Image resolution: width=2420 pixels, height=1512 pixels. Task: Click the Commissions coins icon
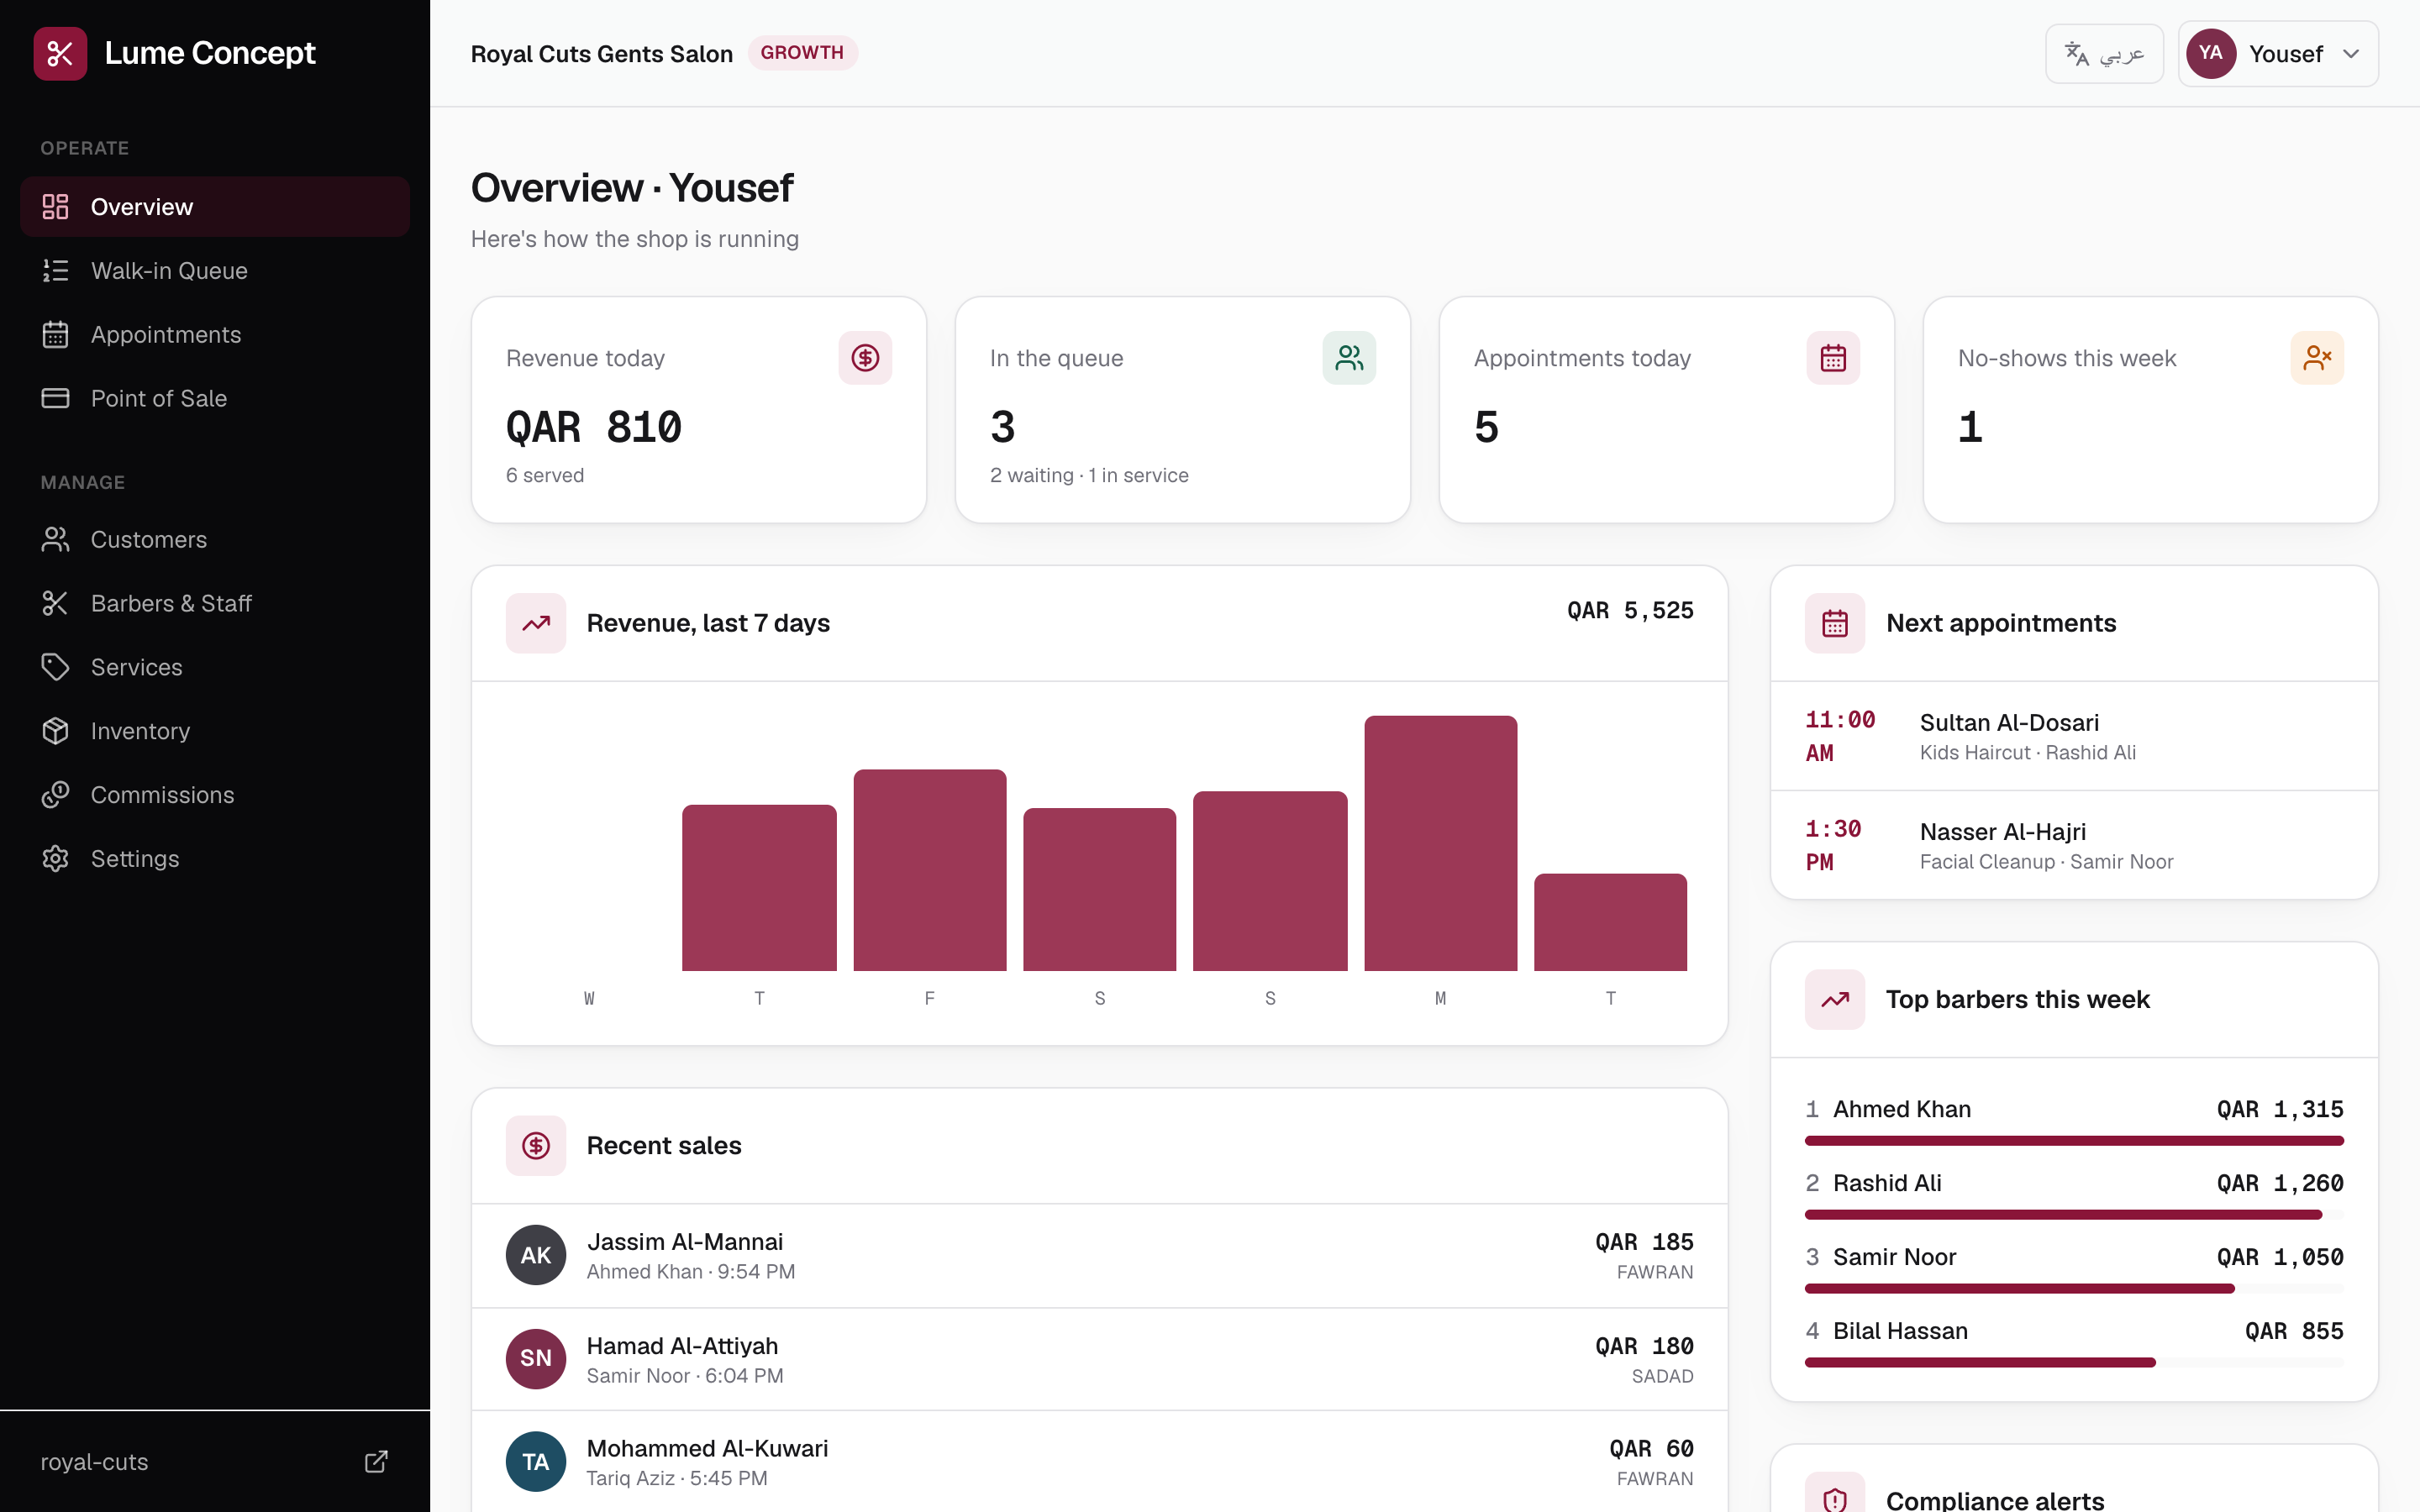[x=55, y=796]
